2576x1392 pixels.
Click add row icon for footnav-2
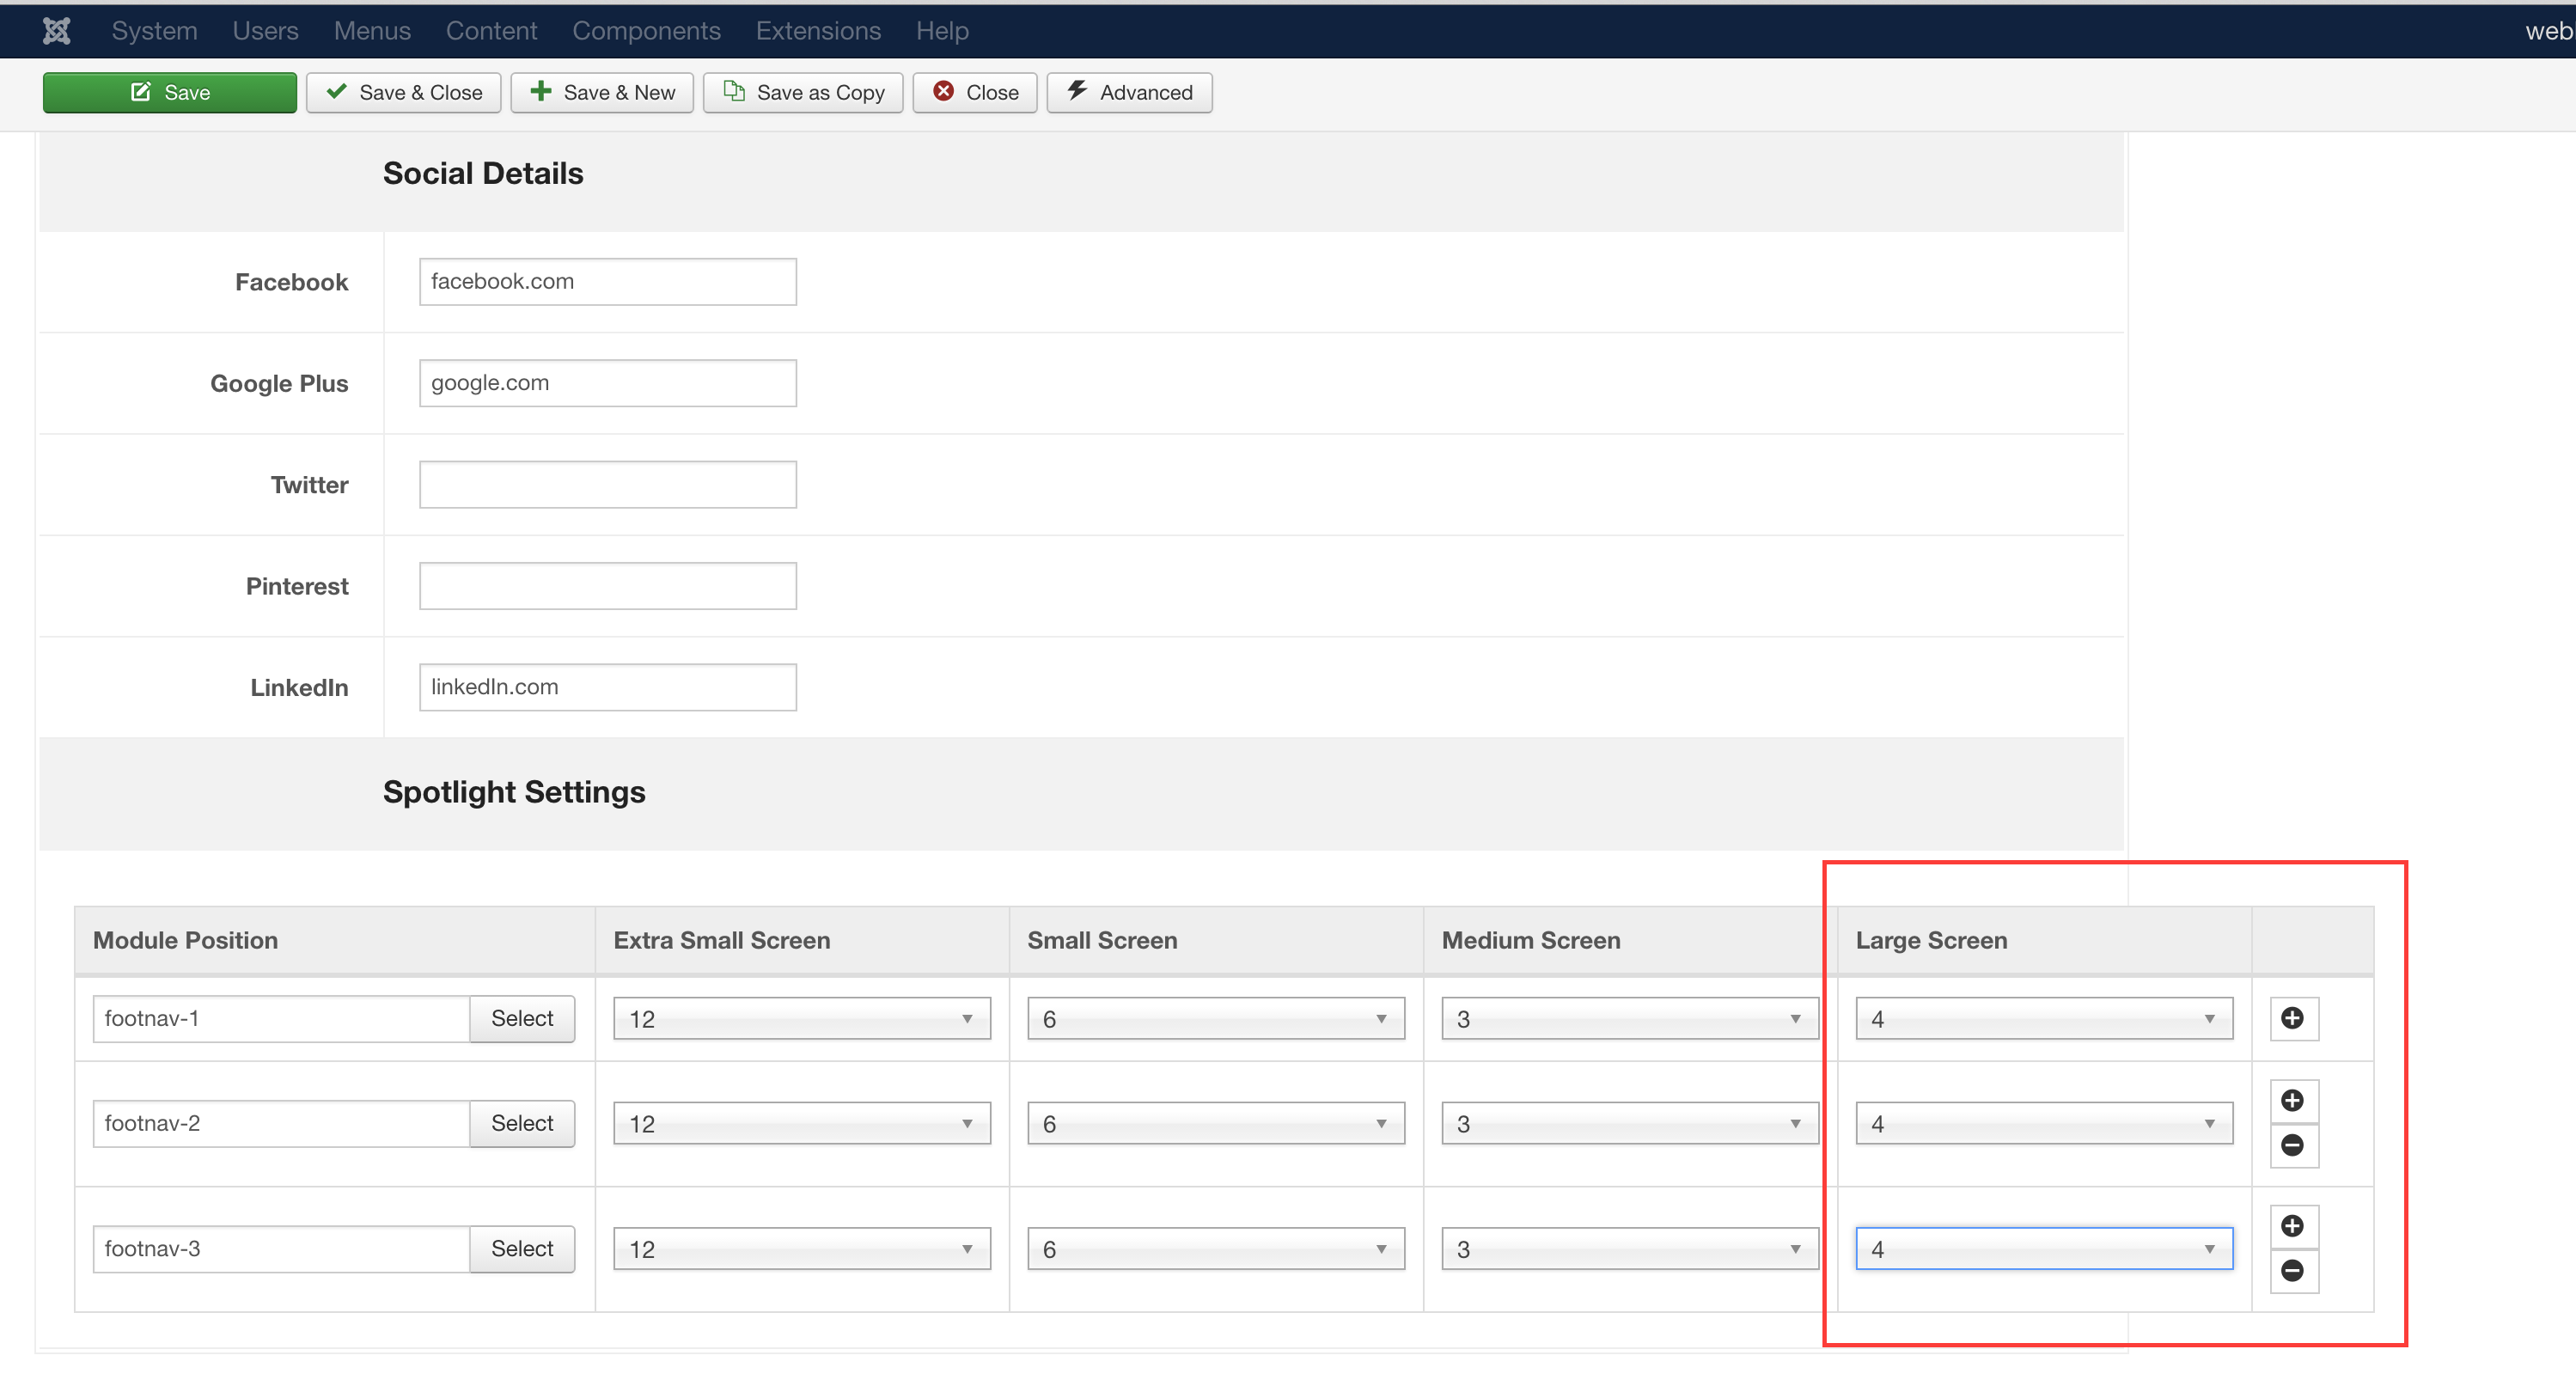pyautogui.click(x=2292, y=1100)
